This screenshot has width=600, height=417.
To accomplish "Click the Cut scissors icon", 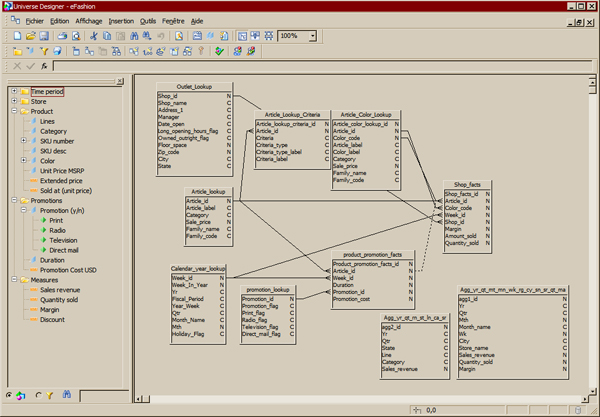I will point(93,36).
